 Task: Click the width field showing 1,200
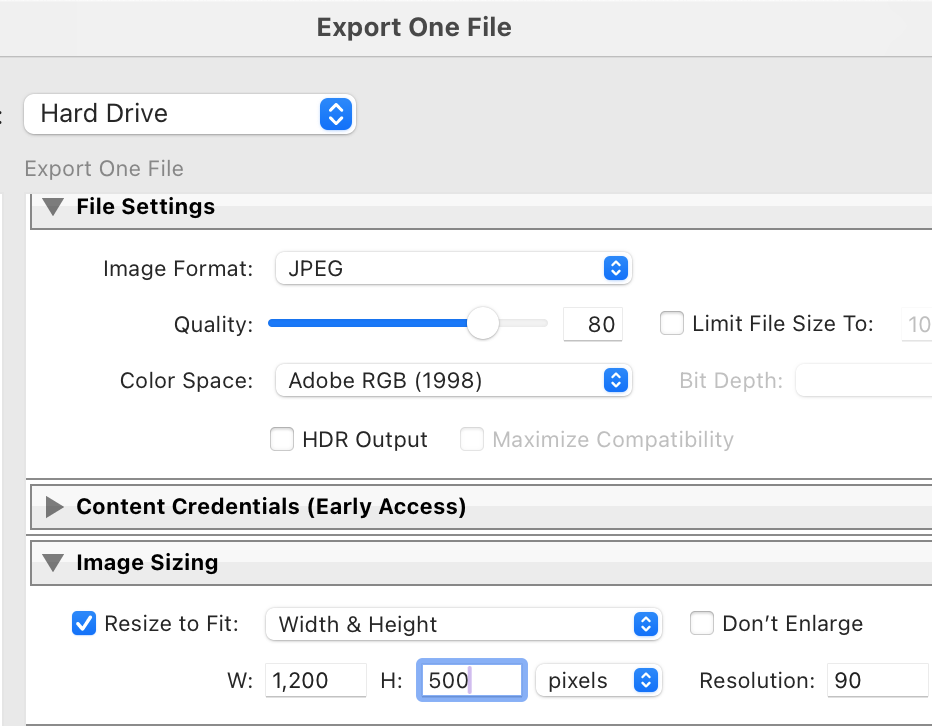[x=315, y=681]
